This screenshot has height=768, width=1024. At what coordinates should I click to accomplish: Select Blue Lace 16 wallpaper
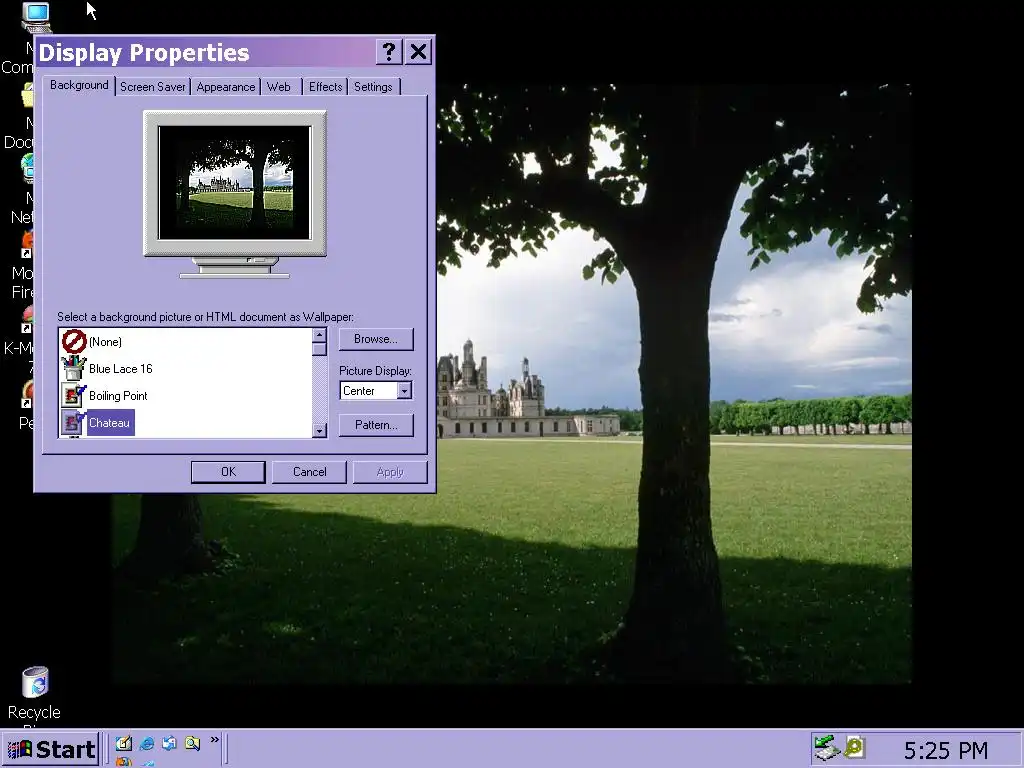point(121,369)
